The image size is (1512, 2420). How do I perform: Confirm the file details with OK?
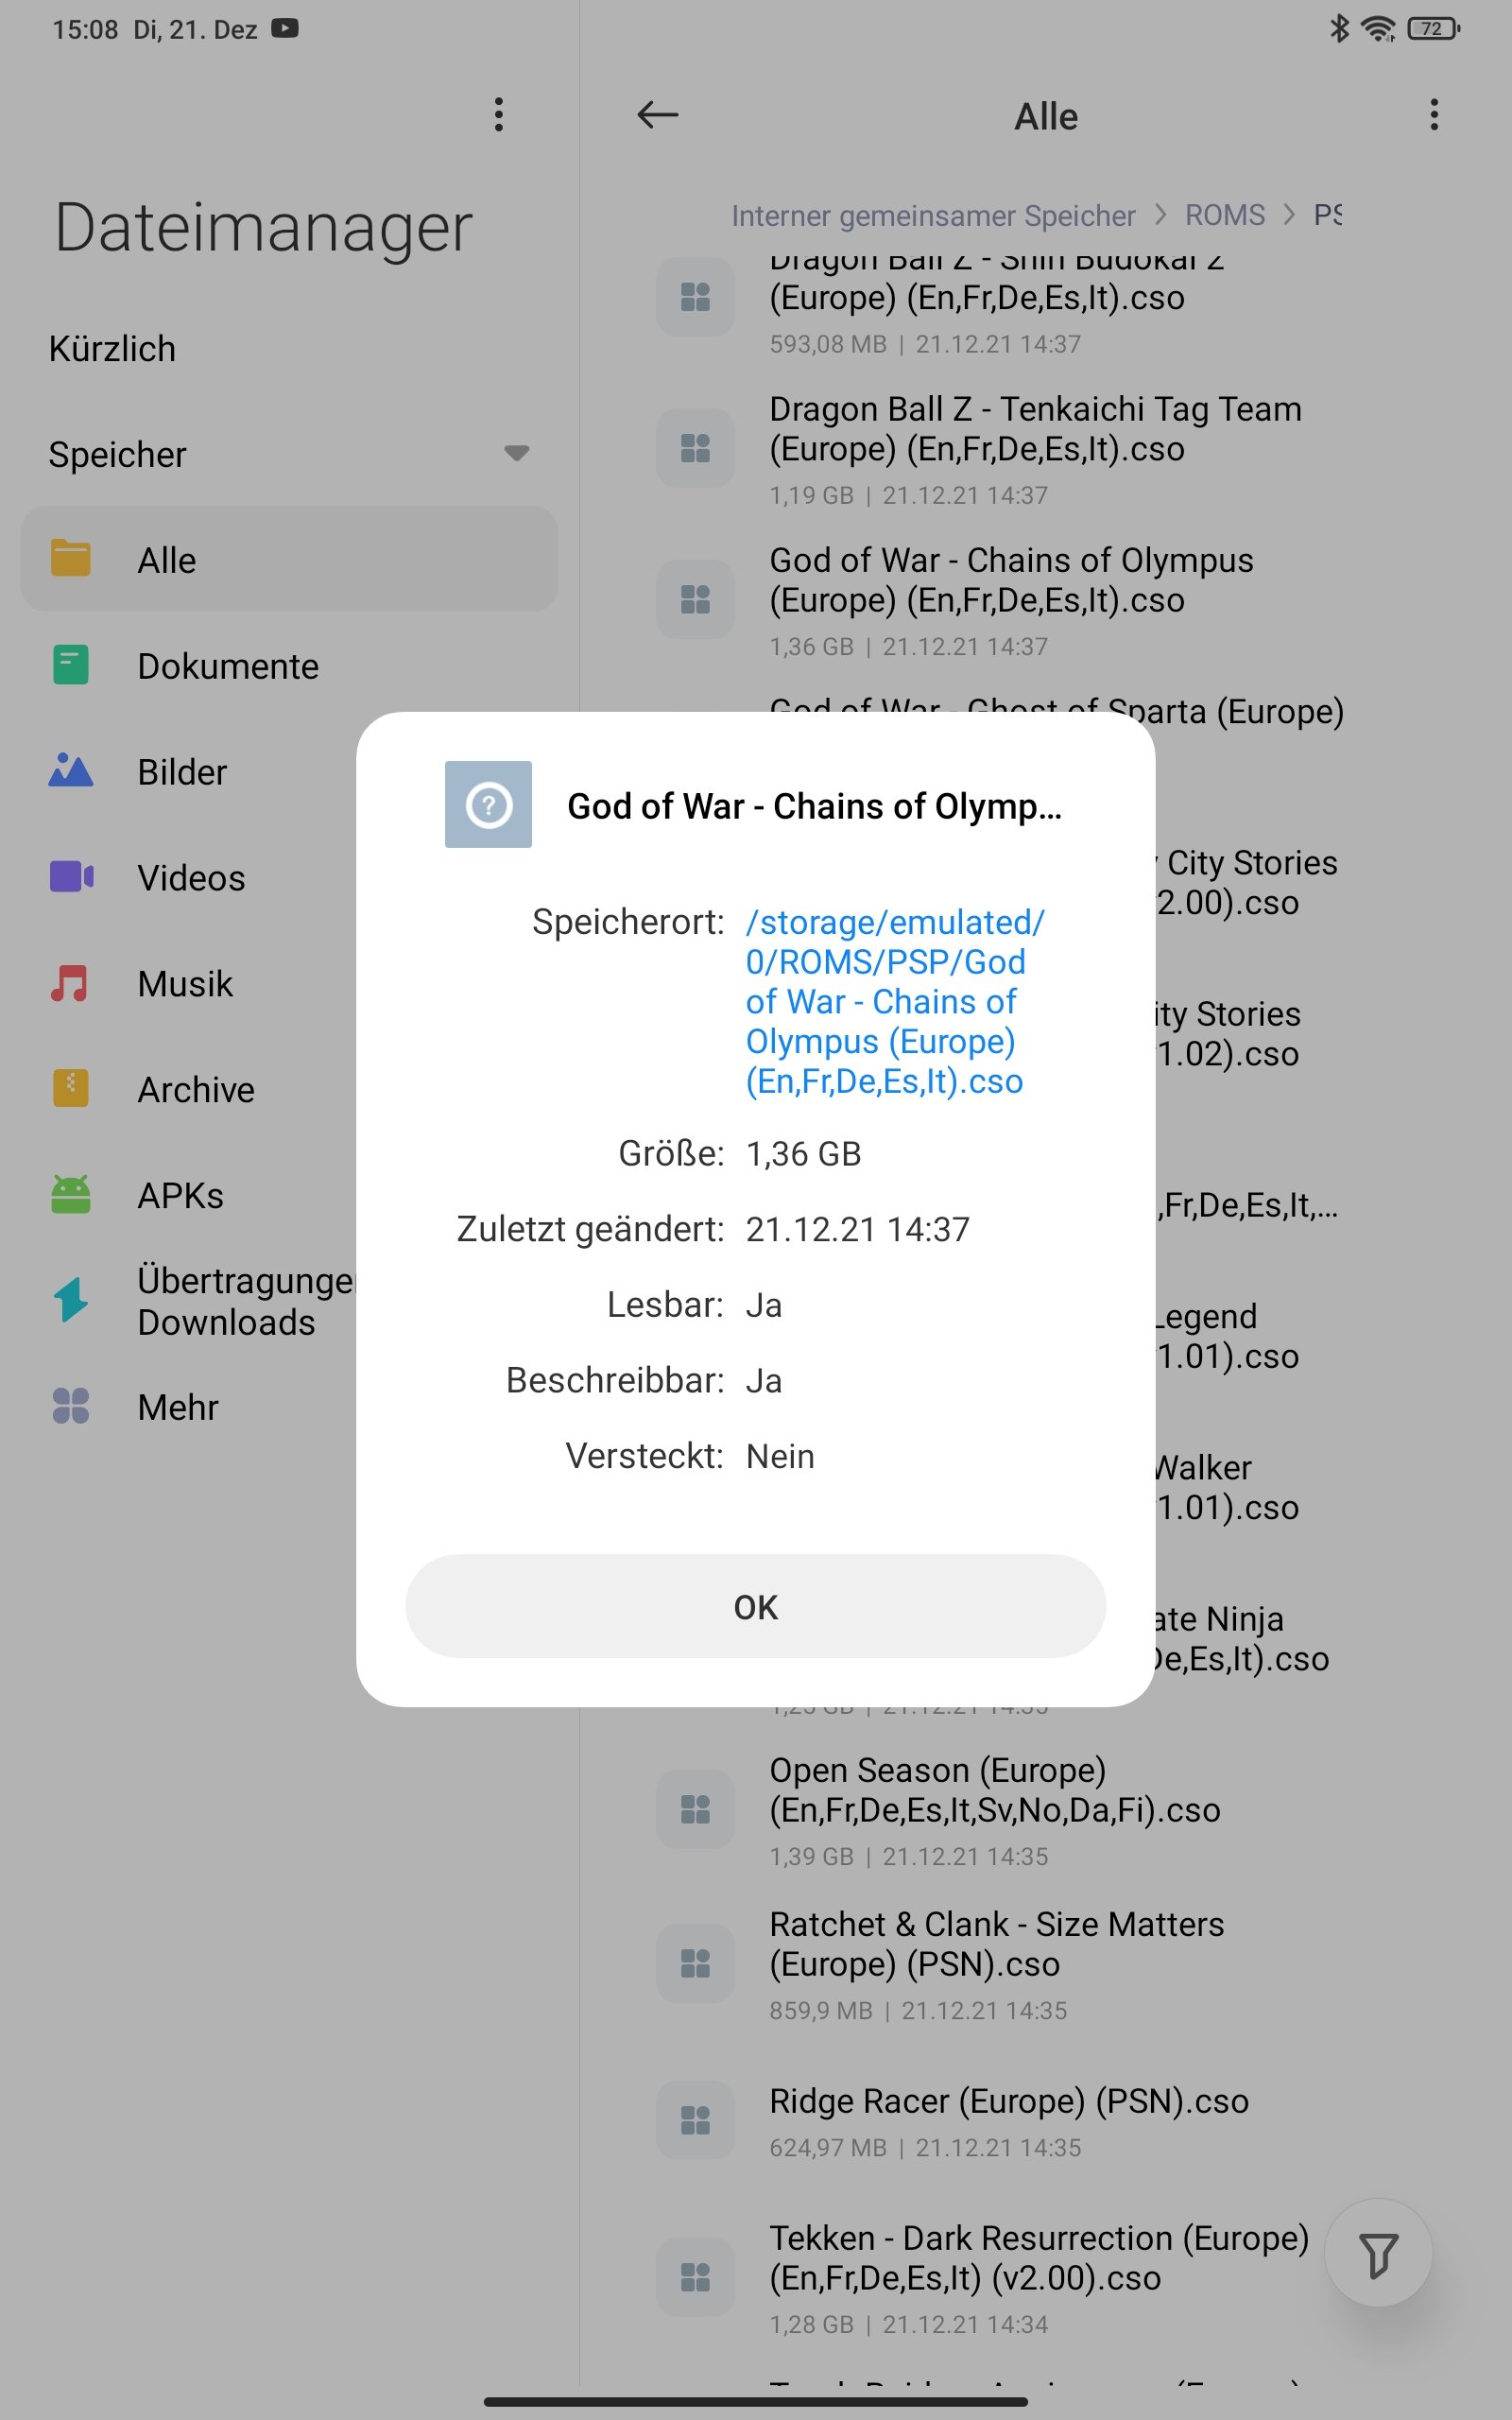coord(755,1606)
